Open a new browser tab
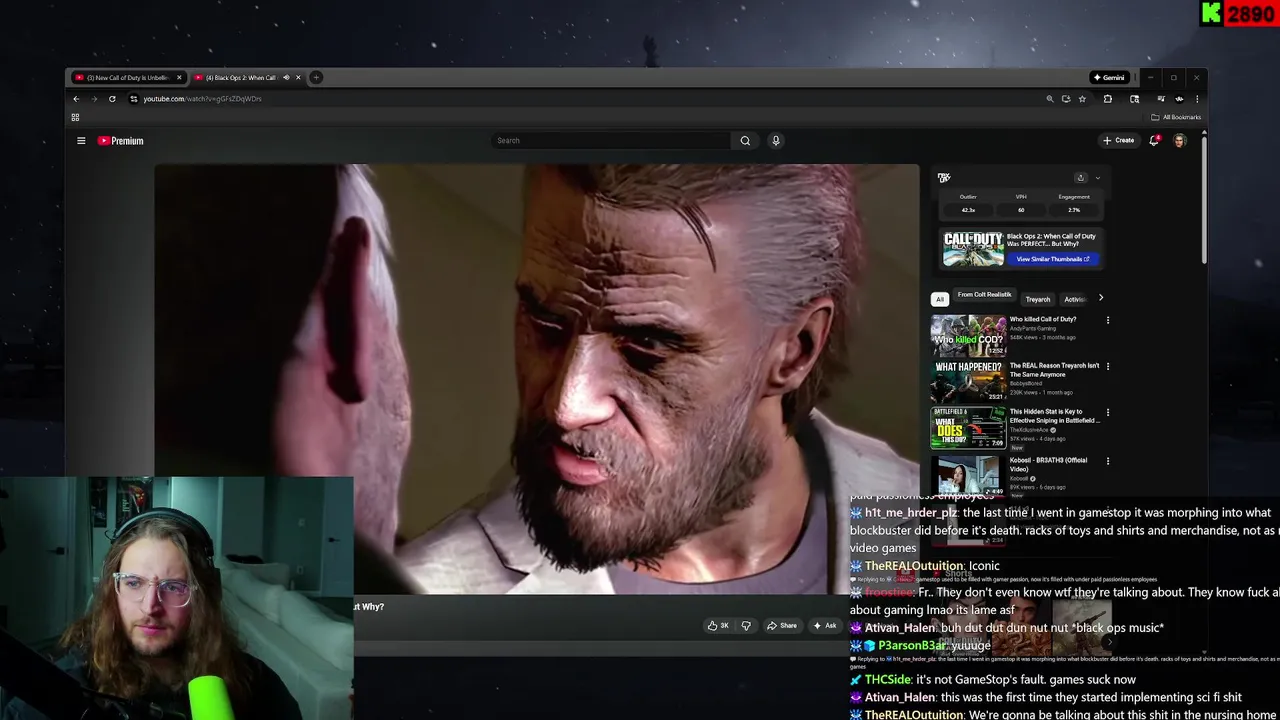This screenshot has height=720, width=1280. pos(316,77)
